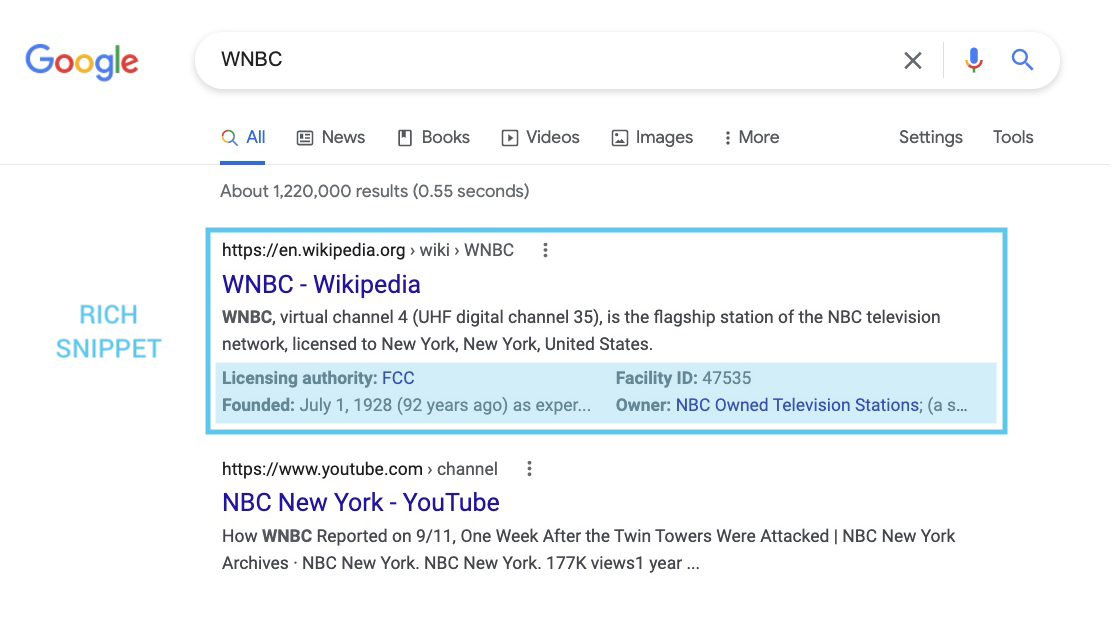
Task: Switch to the Books tab
Action: click(x=434, y=138)
